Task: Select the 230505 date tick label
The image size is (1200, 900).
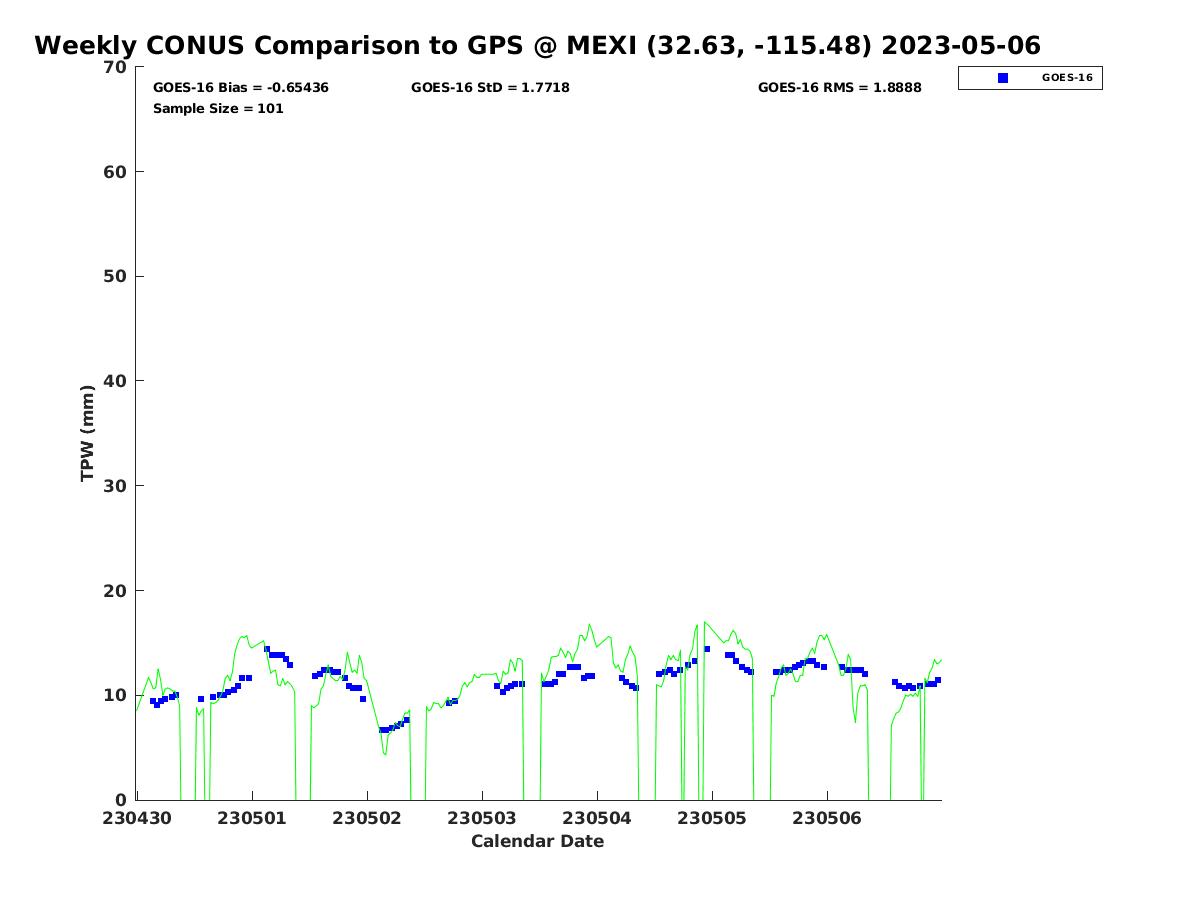Action: coord(712,817)
